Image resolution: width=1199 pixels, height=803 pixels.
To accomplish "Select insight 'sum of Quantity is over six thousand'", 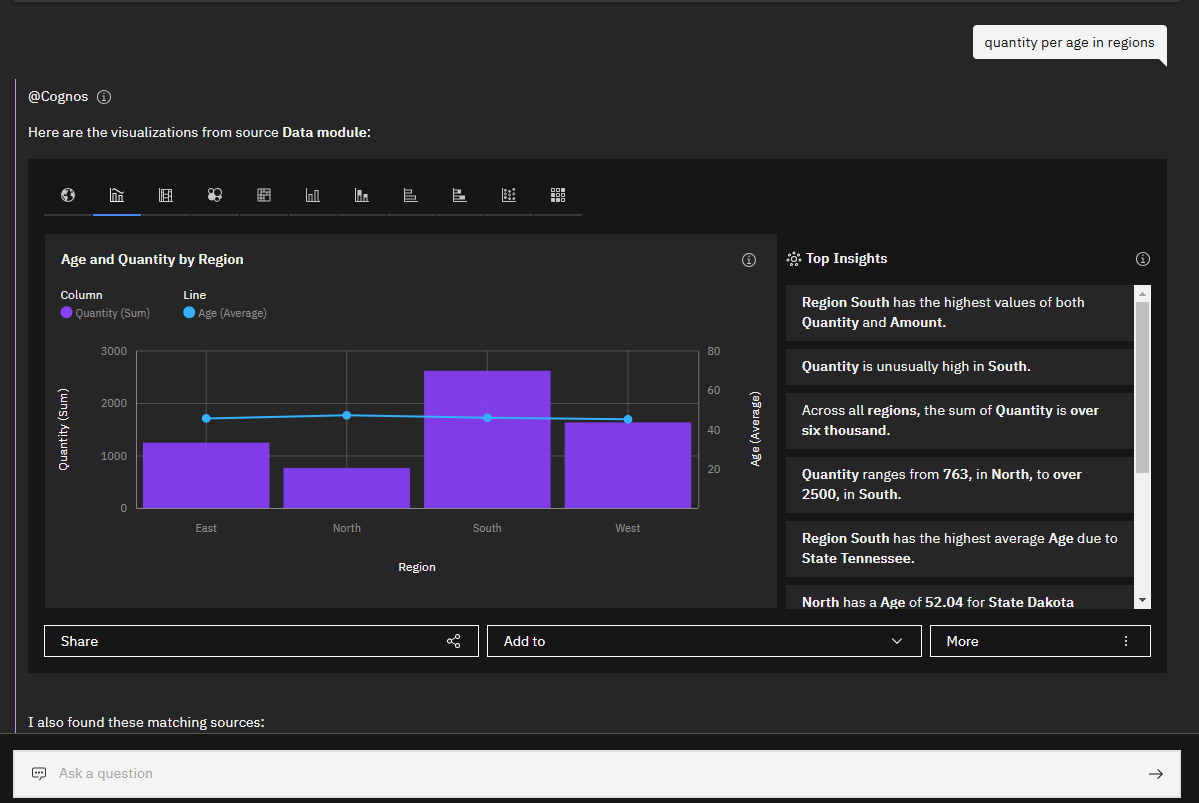I will click(x=960, y=421).
